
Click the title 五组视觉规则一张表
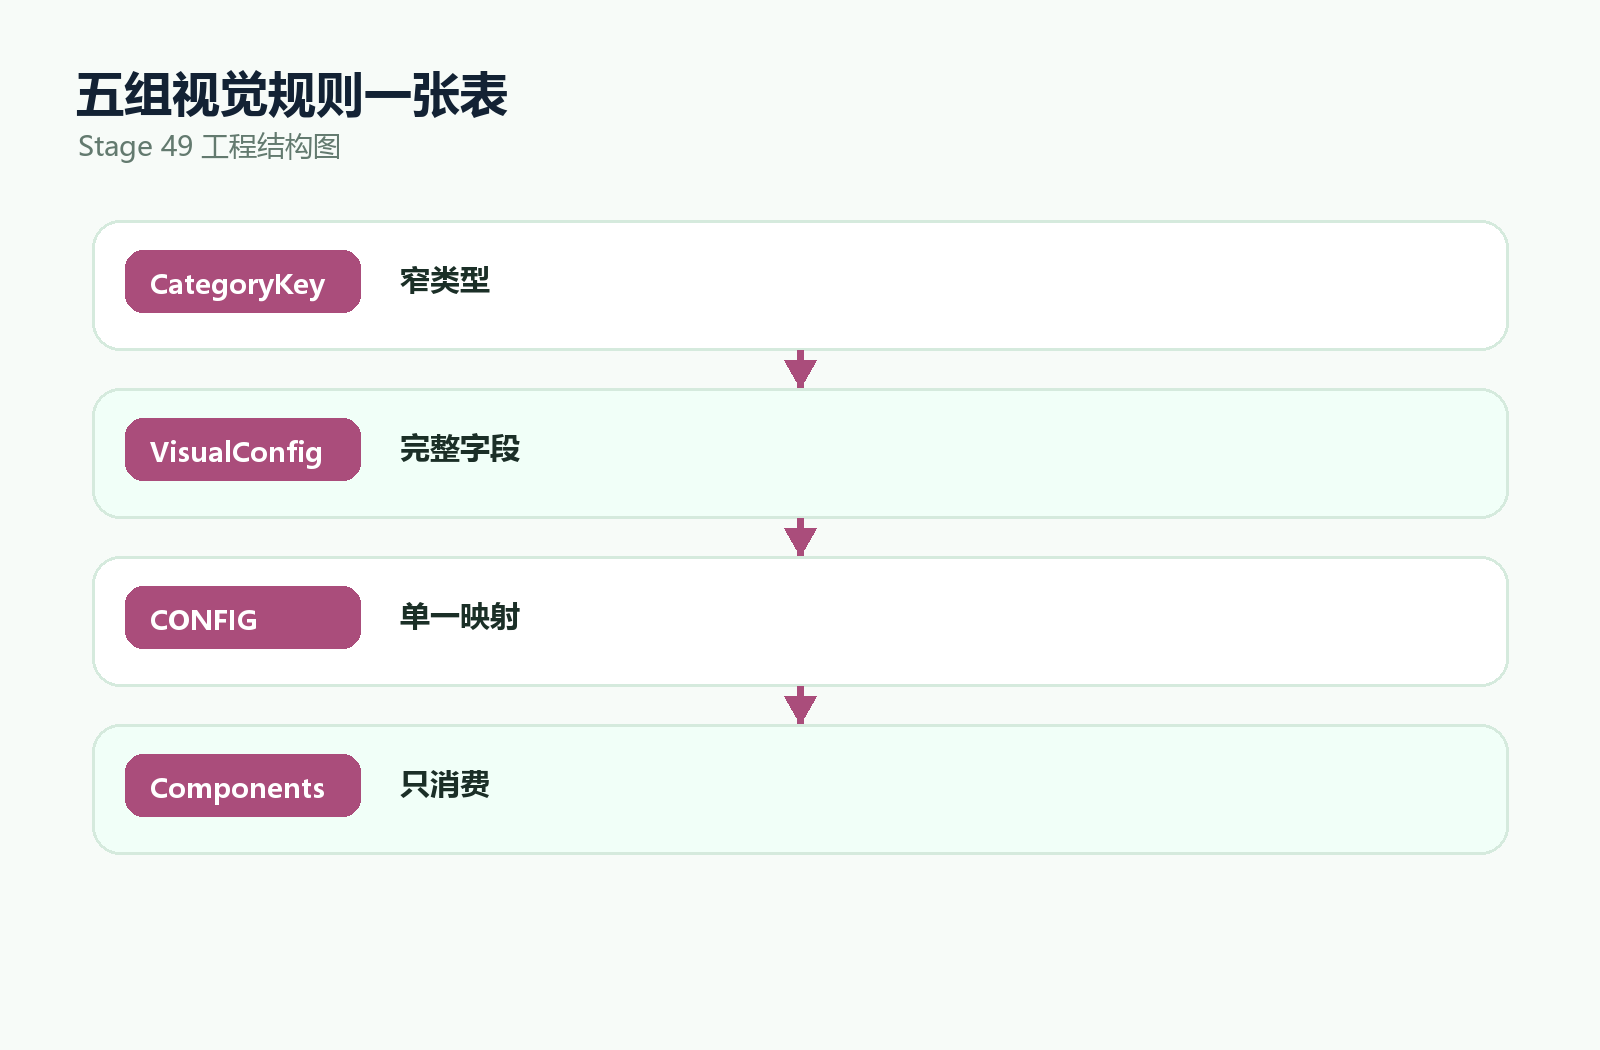[292, 96]
